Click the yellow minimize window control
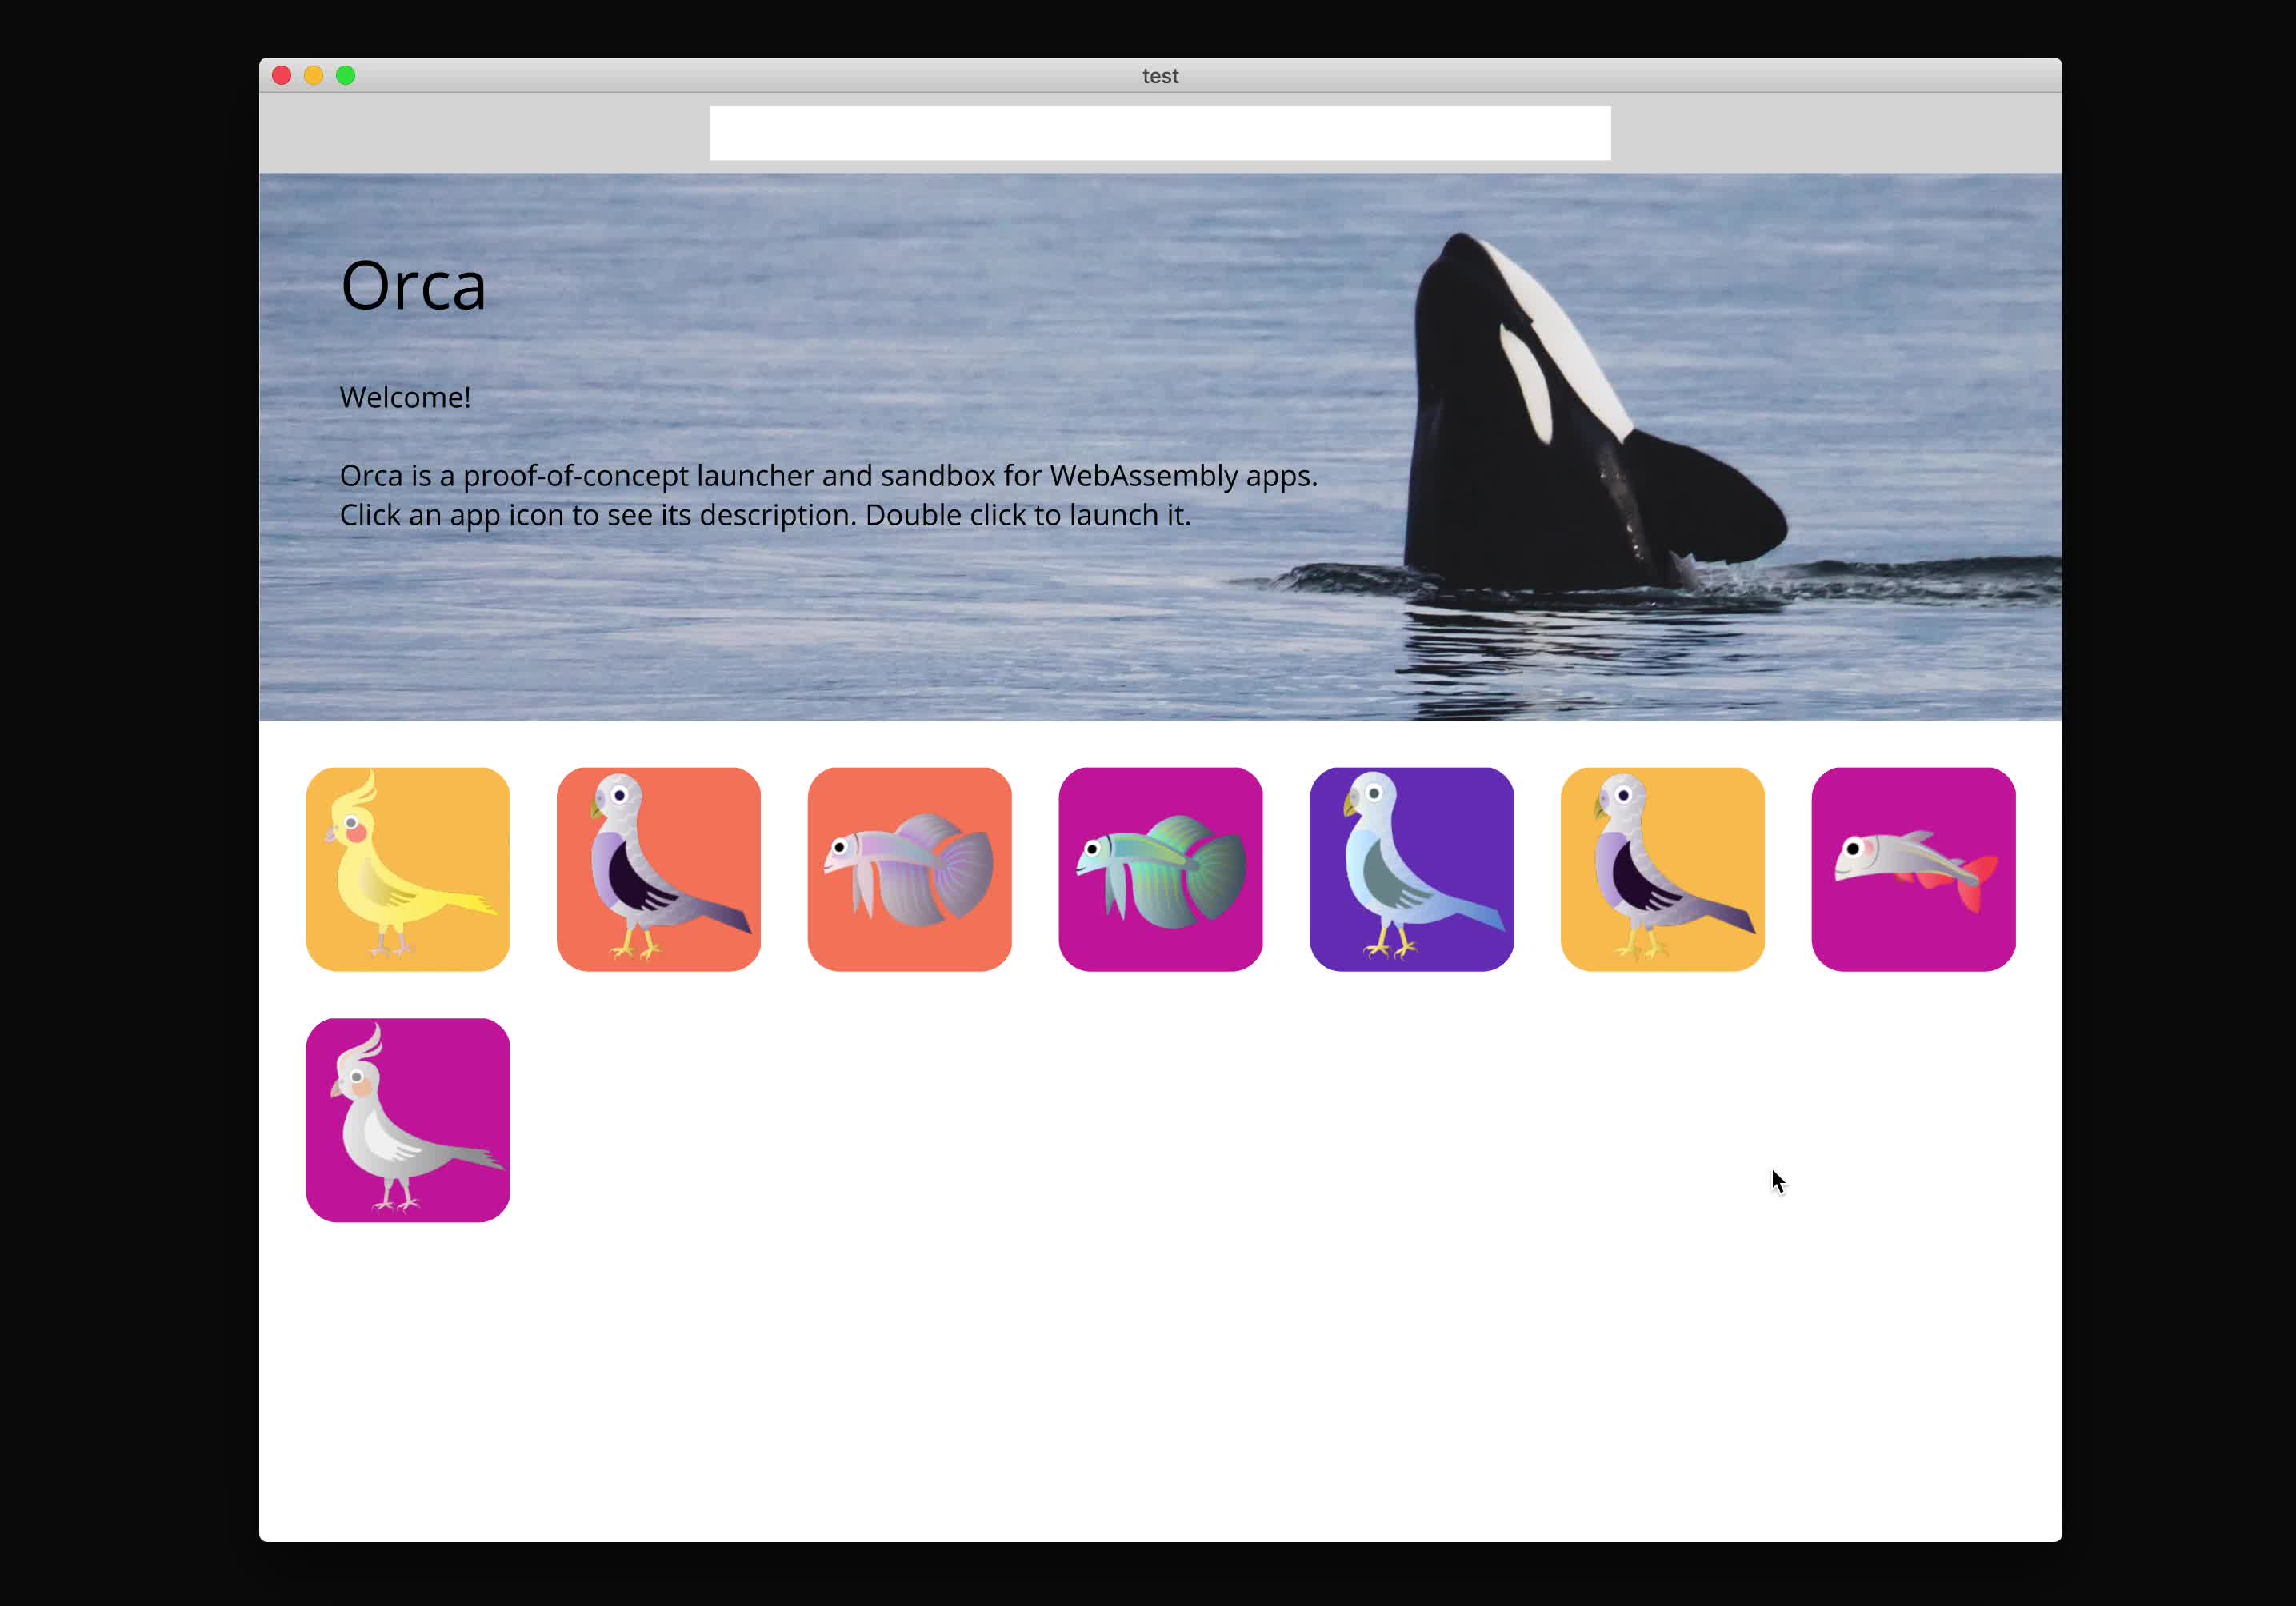 coord(313,74)
